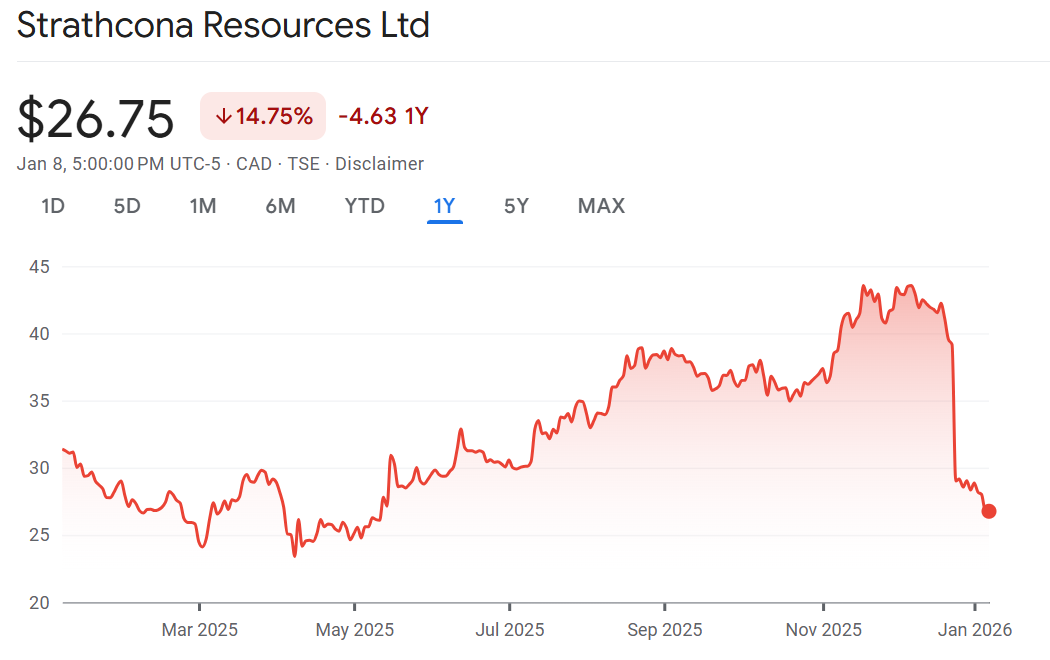The height and width of the screenshot is (660, 1050).
Task: Open the 6M chart view
Action: tap(280, 206)
